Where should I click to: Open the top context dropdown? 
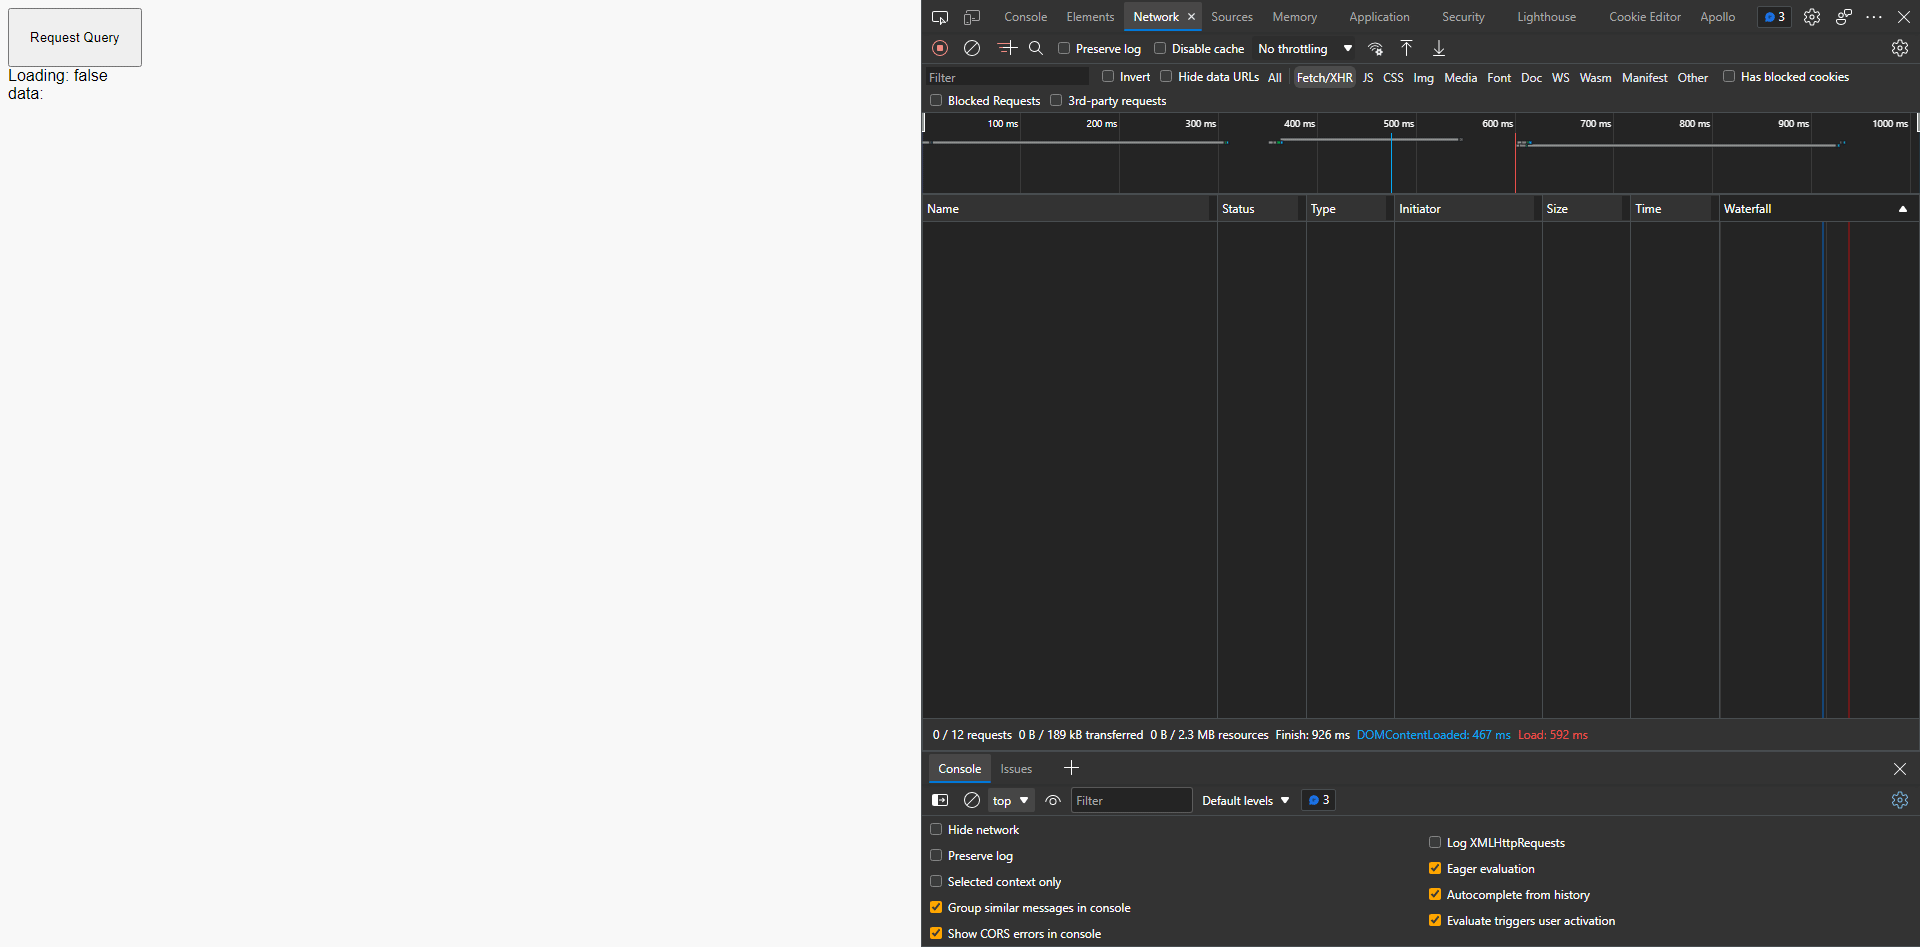coord(1009,800)
